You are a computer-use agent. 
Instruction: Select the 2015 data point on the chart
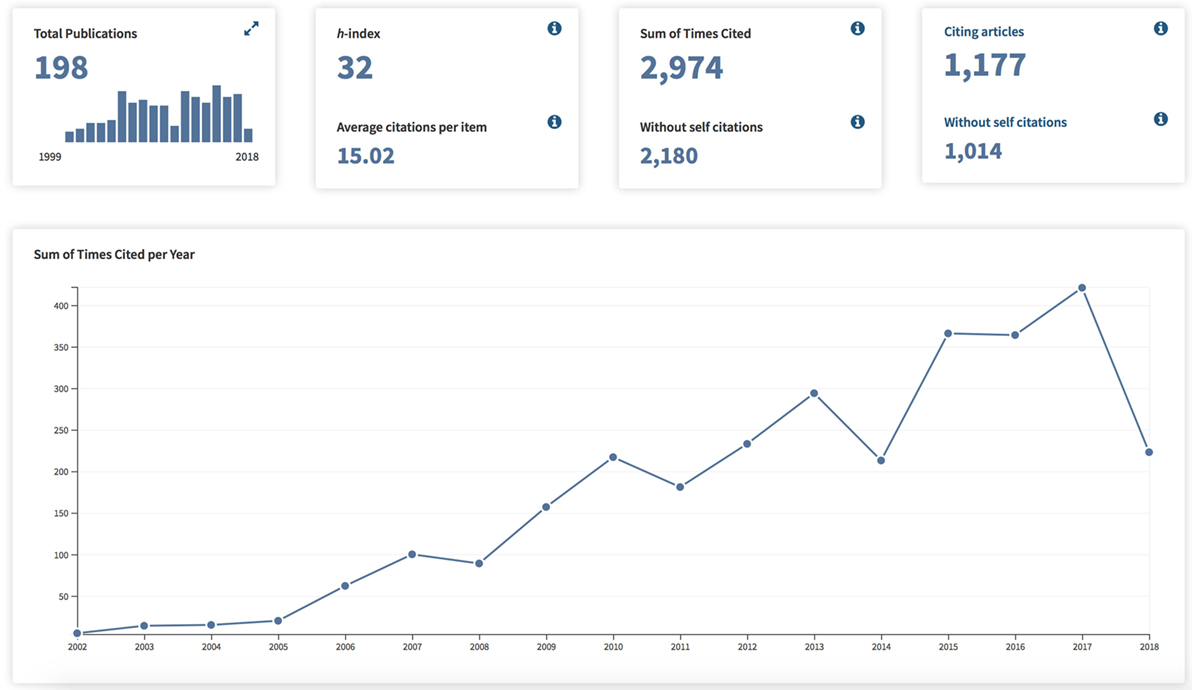point(948,334)
